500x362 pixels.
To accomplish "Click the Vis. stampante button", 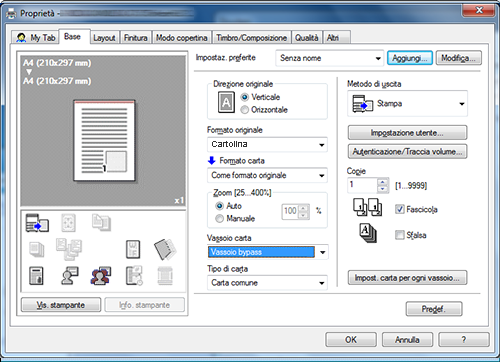I will (x=61, y=305).
